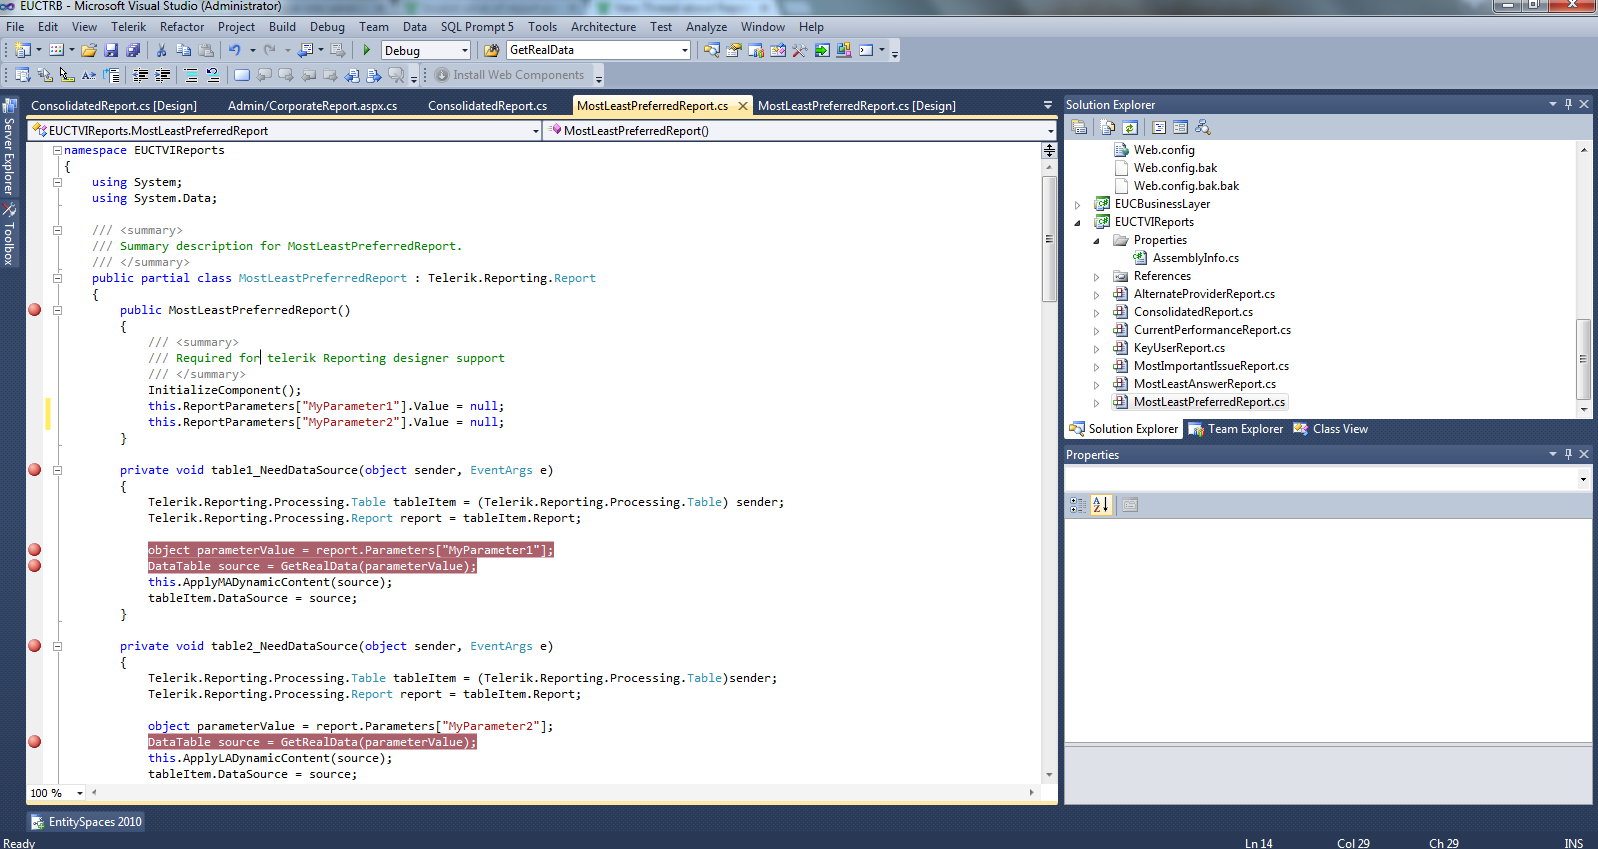This screenshot has width=1598, height=849.
Task: Toggle breakpoint on MyParameter1 parameterValue line
Action: click(35, 550)
